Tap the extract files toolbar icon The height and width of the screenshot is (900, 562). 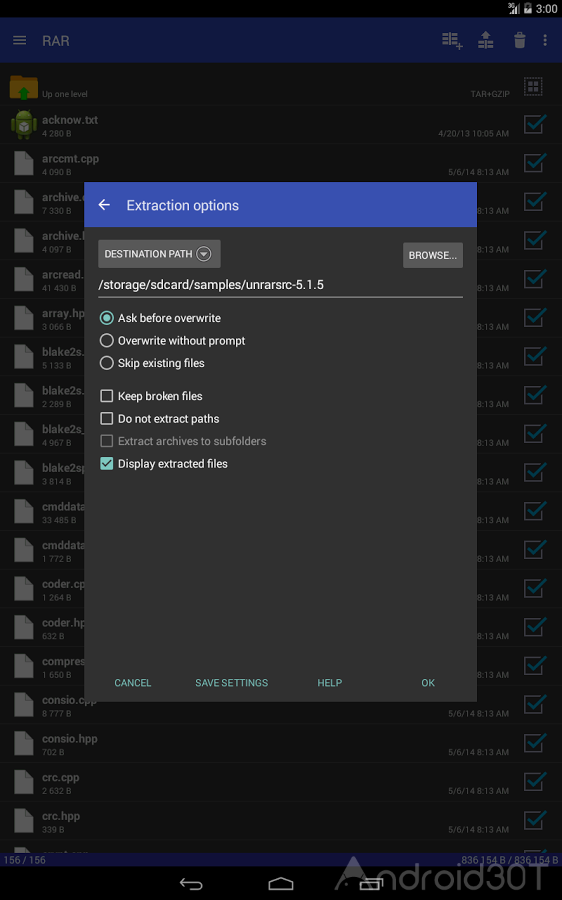click(486, 40)
